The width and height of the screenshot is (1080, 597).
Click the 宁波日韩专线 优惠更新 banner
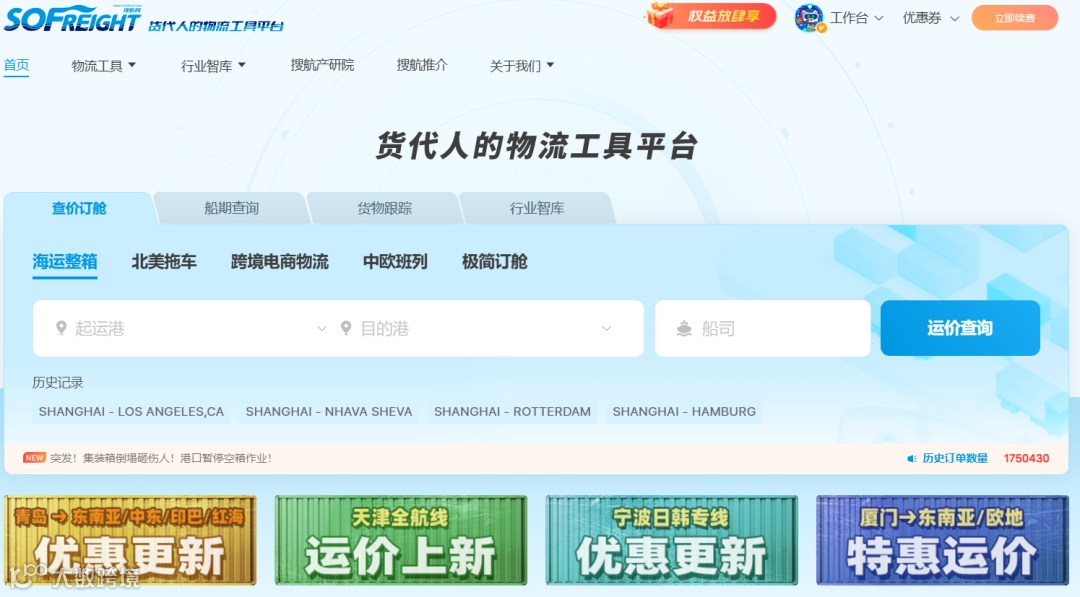tap(670, 538)
